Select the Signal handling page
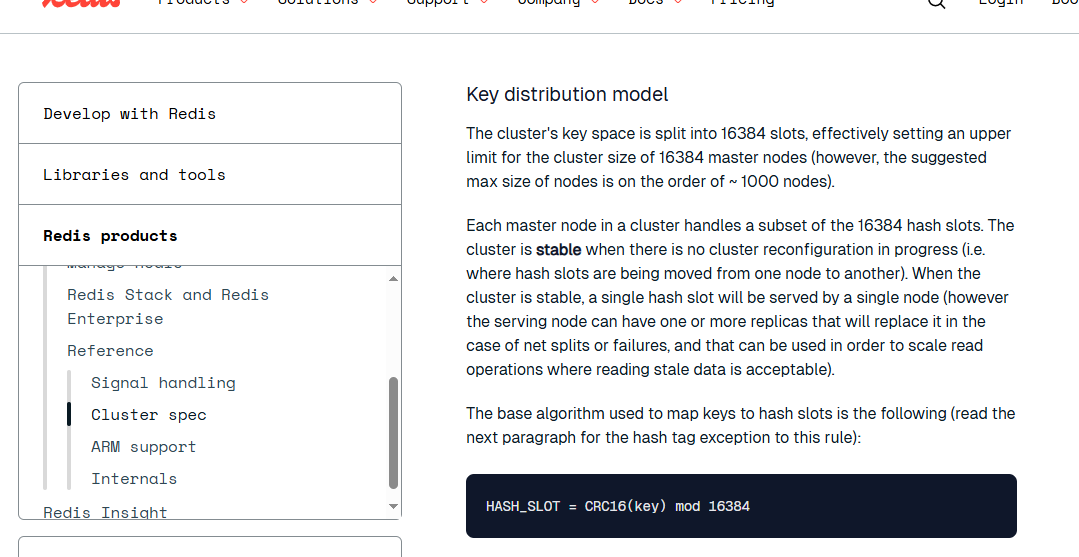 tap(163, 383)
